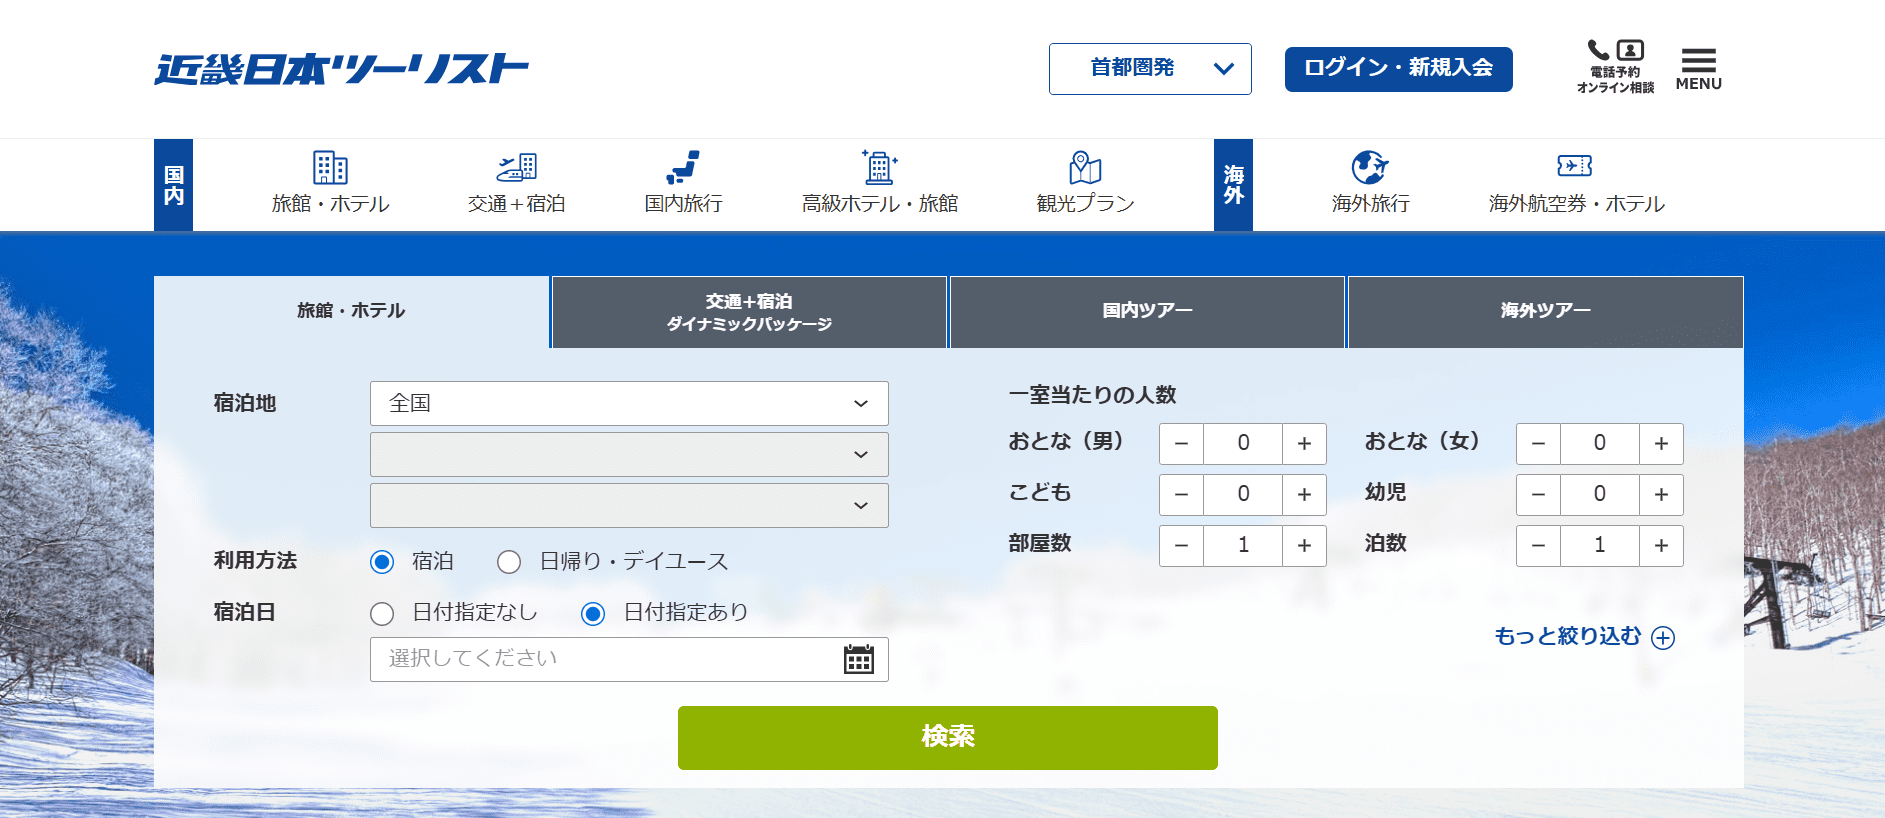The image size is (1885, 818).
Task: Click the 高級ホテル・旅館 luxury hotel icon
Action: tap(880, 167)
